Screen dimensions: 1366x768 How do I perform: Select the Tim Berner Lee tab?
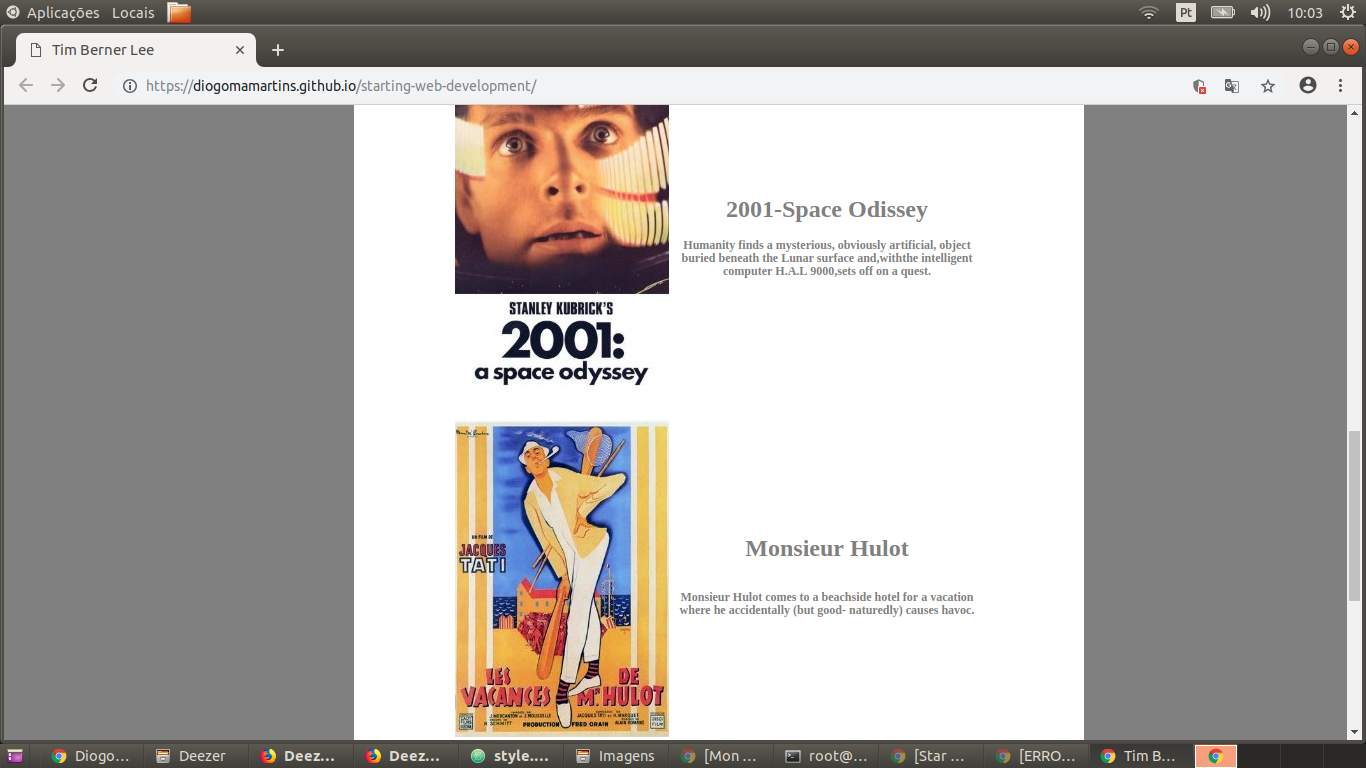(137, 50)
